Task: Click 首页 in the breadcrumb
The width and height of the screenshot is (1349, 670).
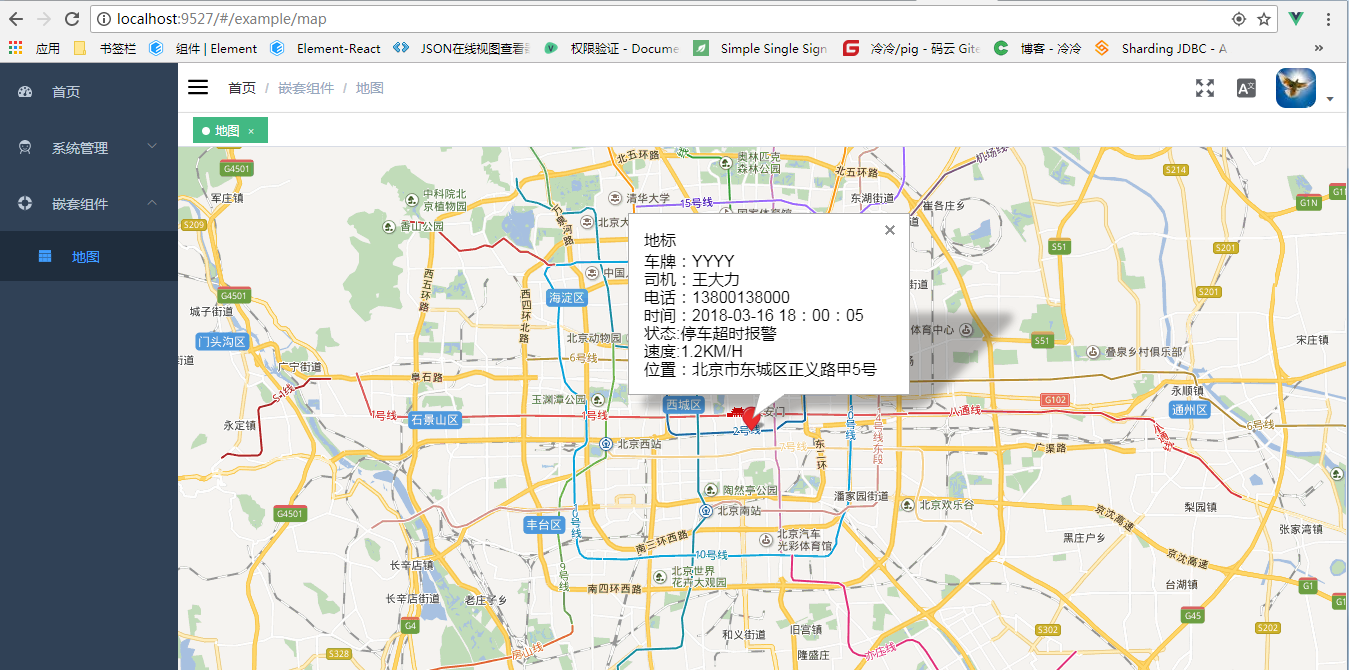Action: [242, 88]
